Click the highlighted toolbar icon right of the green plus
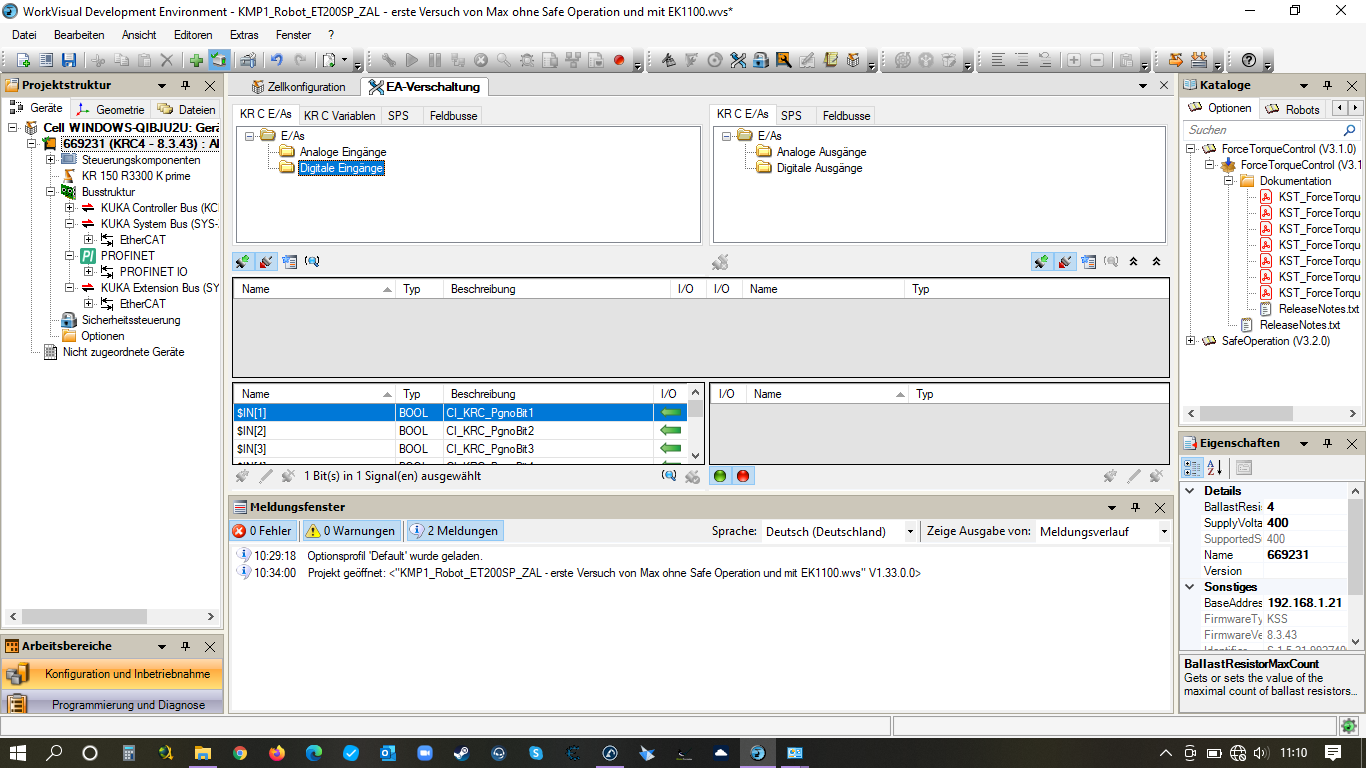The height and width of the screenshot is (768, 1366). [x=218, y=60]
